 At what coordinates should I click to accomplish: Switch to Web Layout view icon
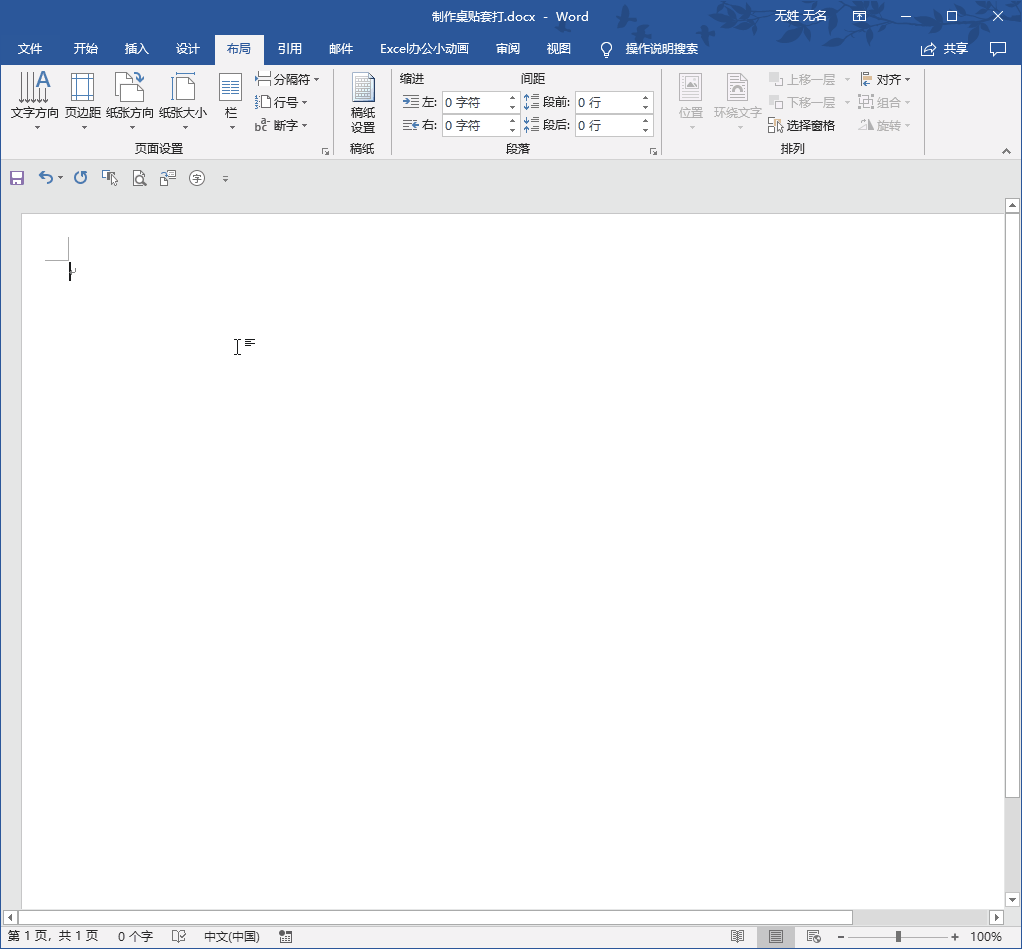[813, 937]
